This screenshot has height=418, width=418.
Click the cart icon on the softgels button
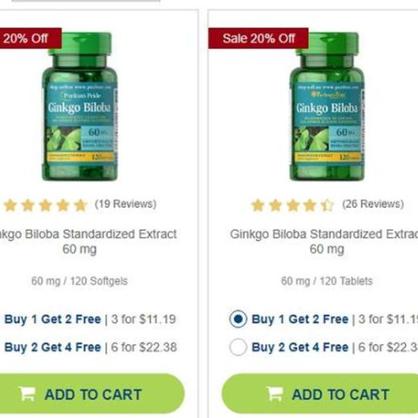pyautogui.click(x=27, y=394)
